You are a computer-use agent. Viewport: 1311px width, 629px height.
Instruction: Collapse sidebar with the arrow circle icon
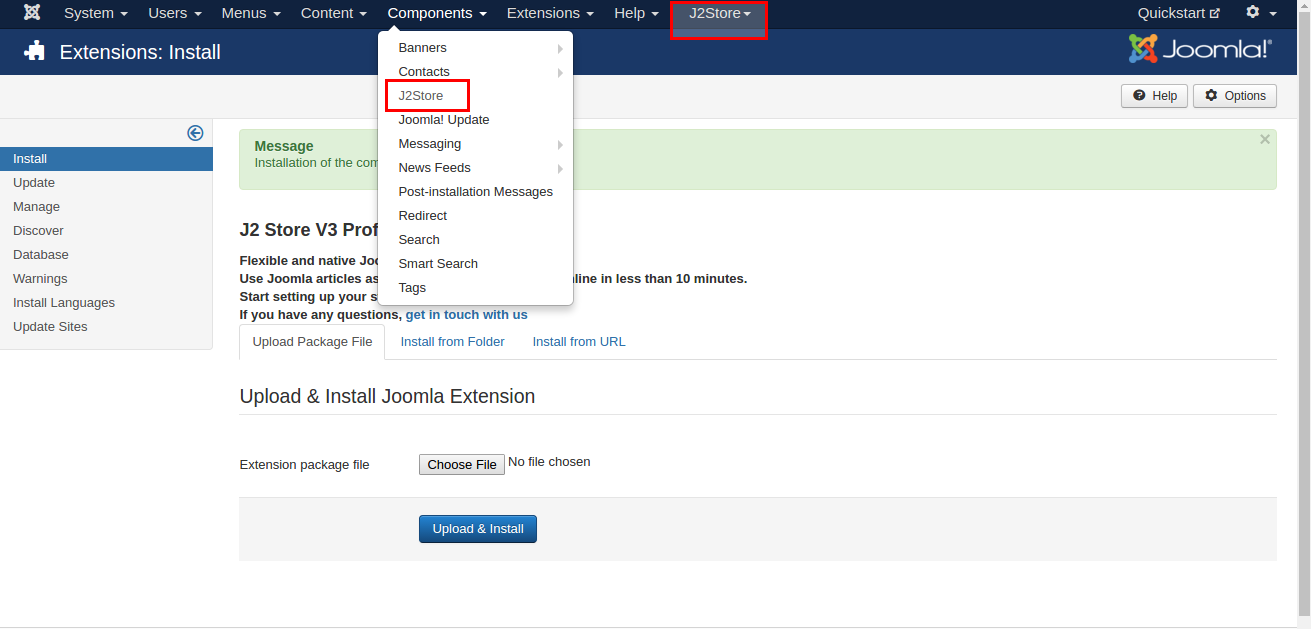[x=195, y=133]
